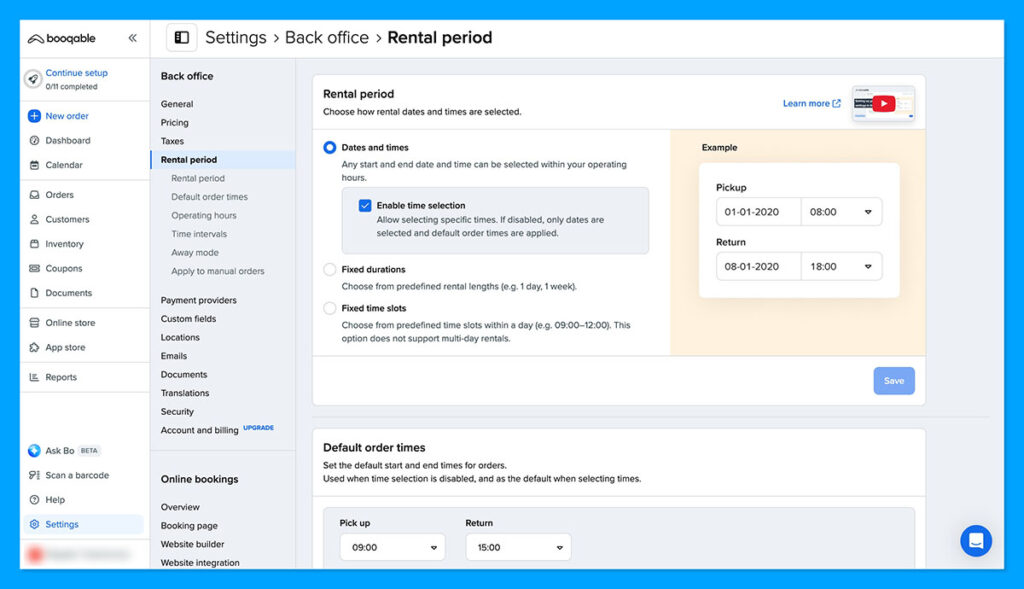The image size is (1024, 589).
Task: Open Emails settings
Action: [174, 356]
